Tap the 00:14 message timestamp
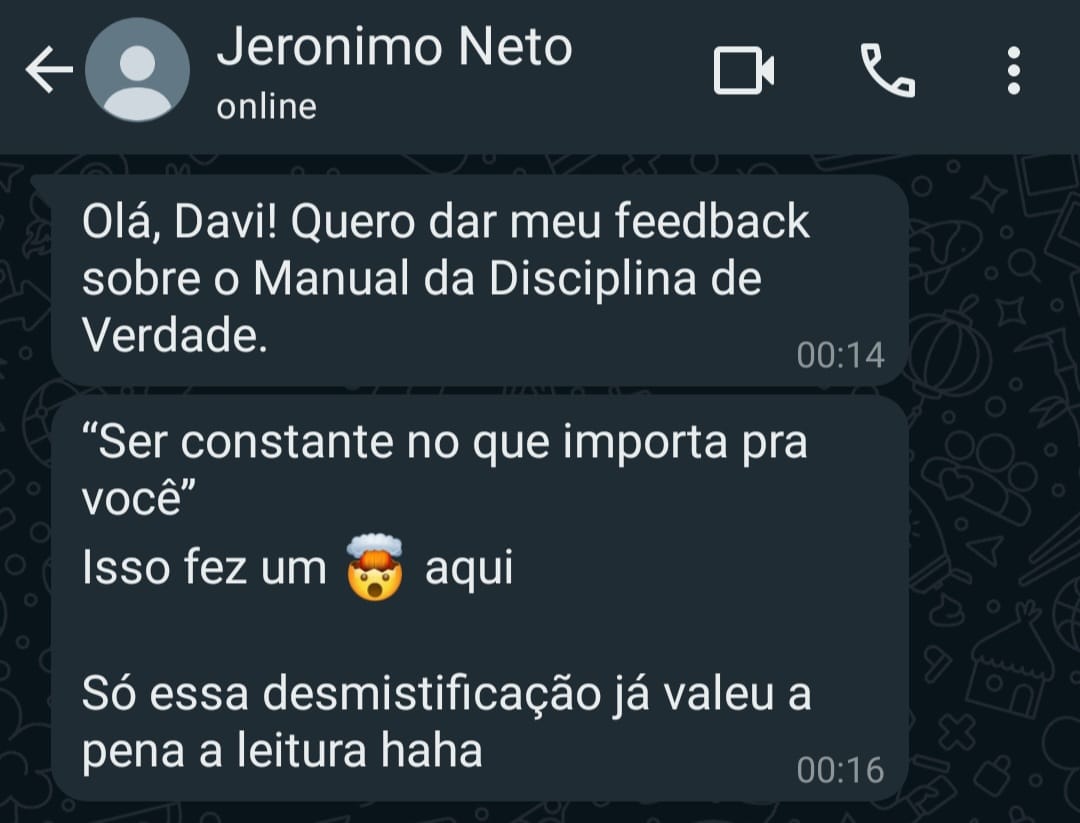 coord(840,355)
